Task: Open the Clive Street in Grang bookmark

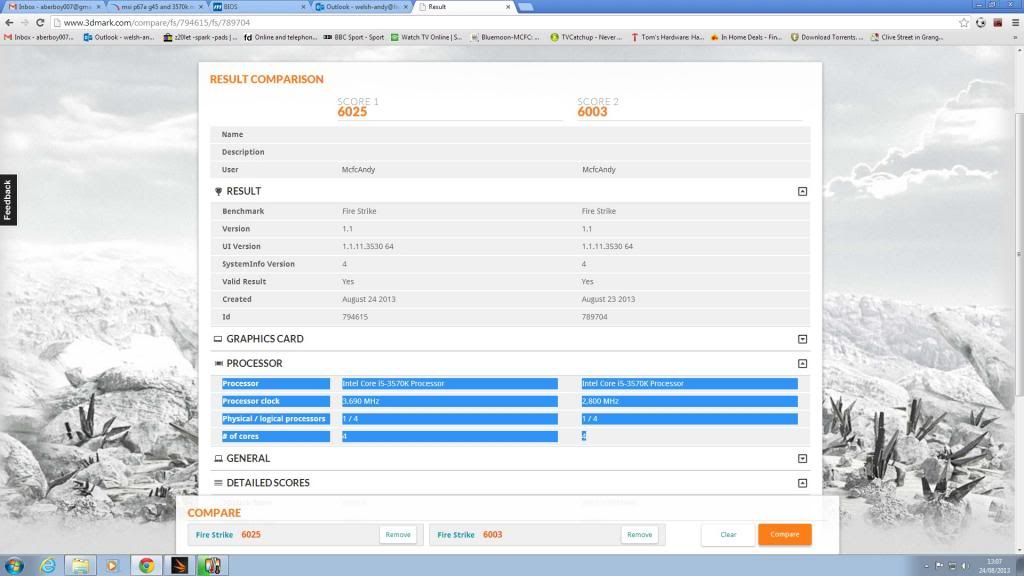Action: pyautogui.click(x=906, y=37)
